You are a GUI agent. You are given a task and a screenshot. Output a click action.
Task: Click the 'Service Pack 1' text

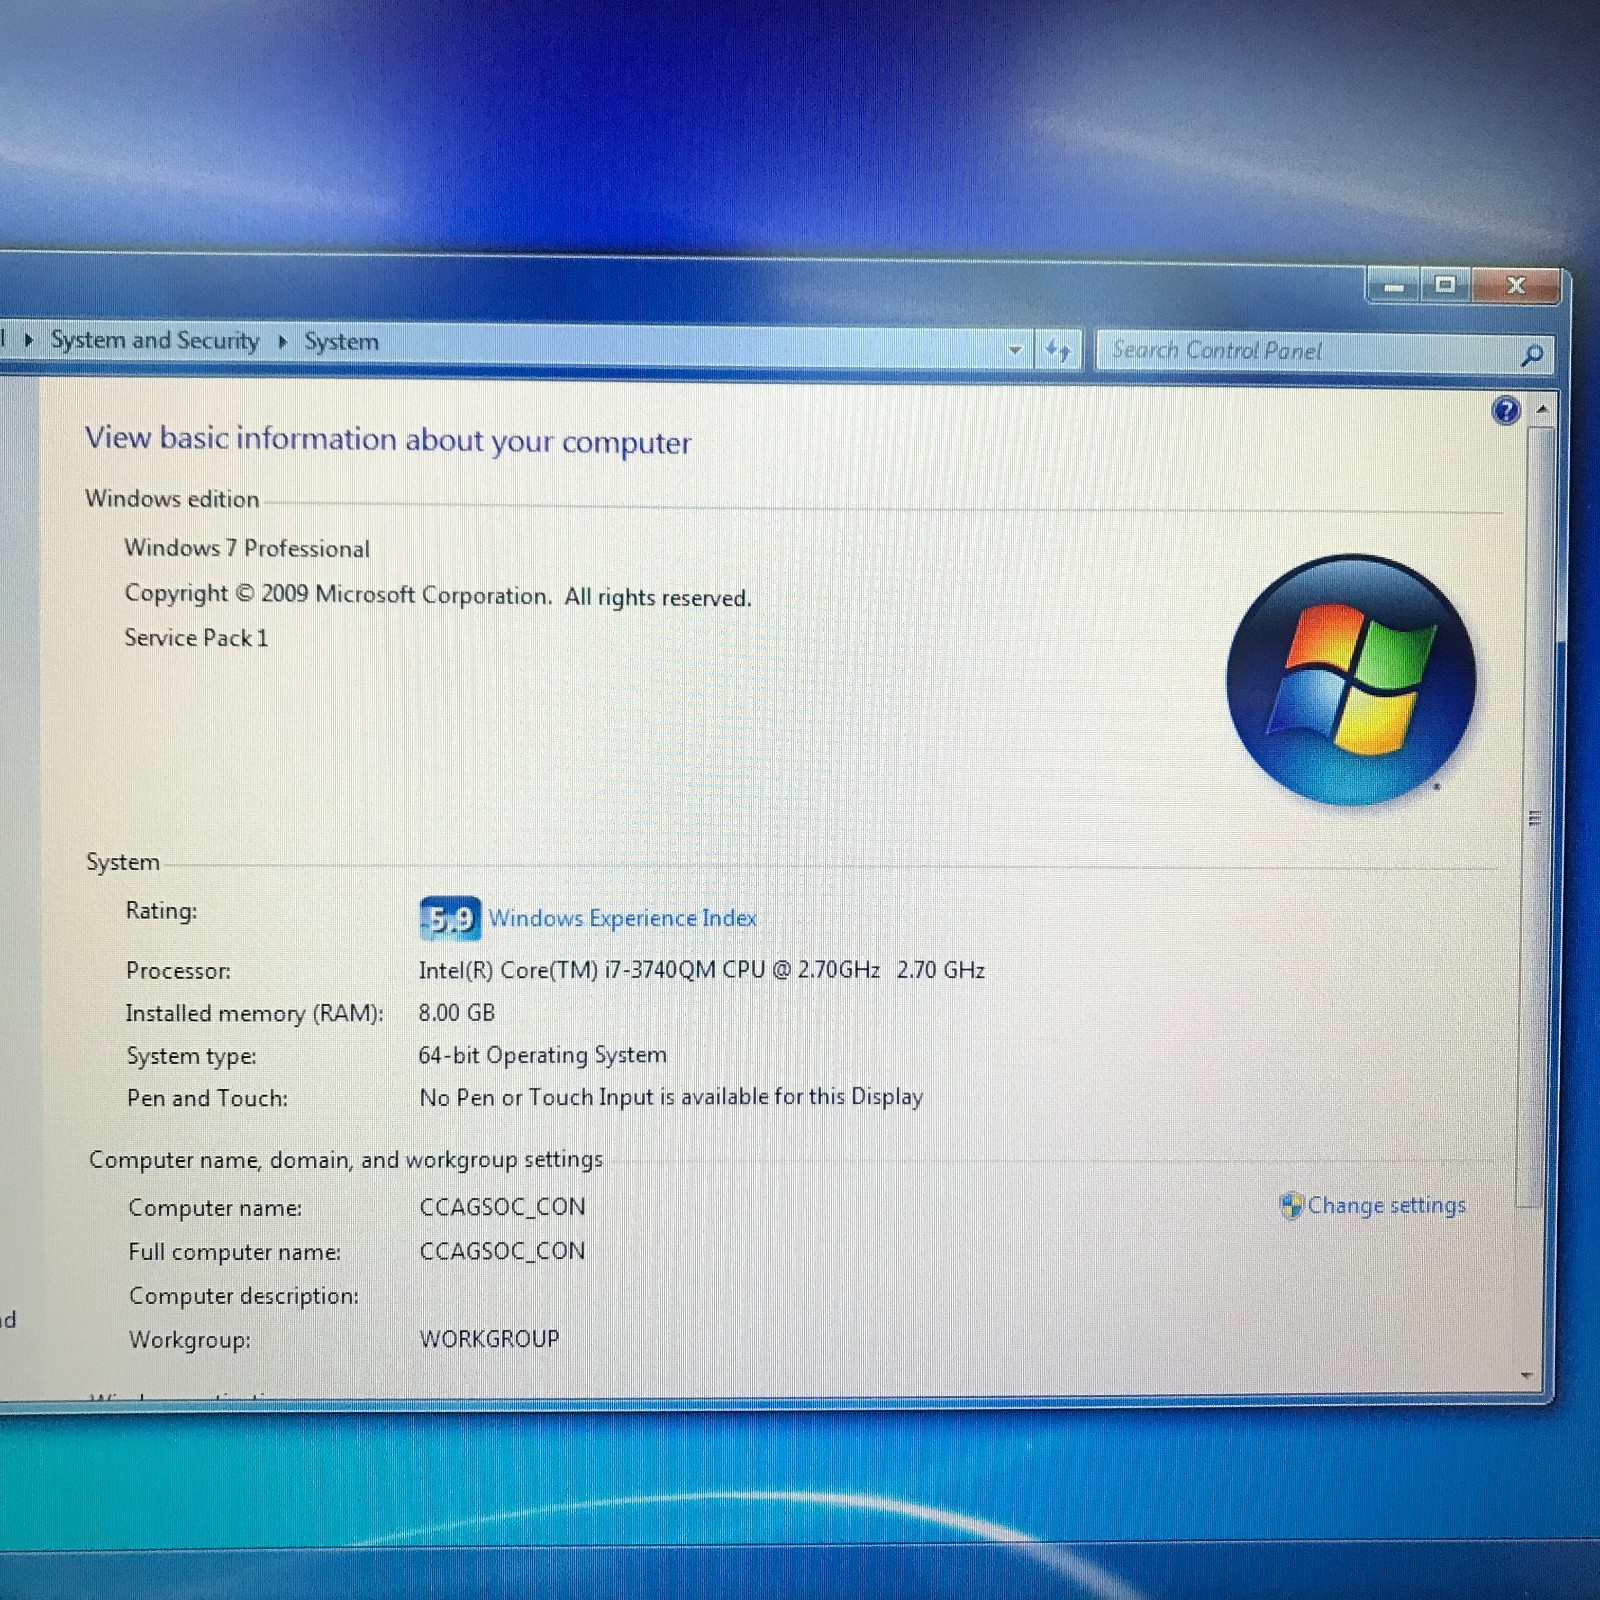click(x=196, y=638)
